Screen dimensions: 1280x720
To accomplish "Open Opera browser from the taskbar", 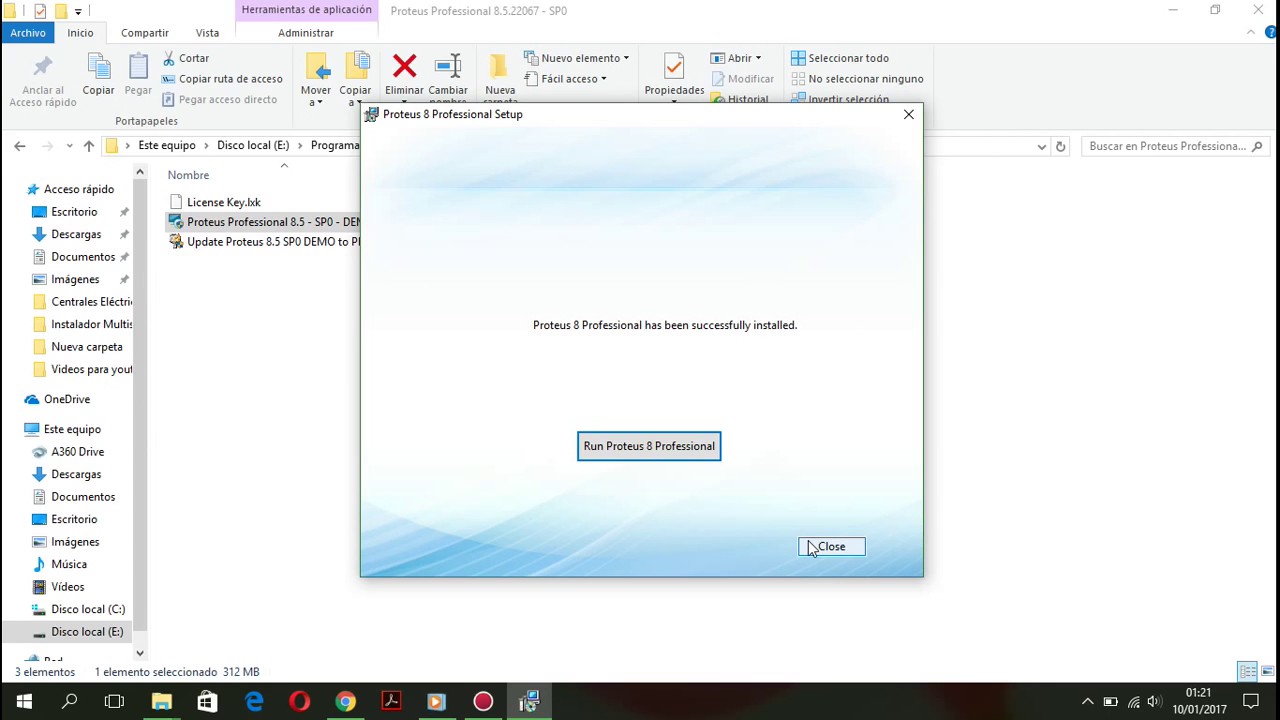I will click(300, 702).
